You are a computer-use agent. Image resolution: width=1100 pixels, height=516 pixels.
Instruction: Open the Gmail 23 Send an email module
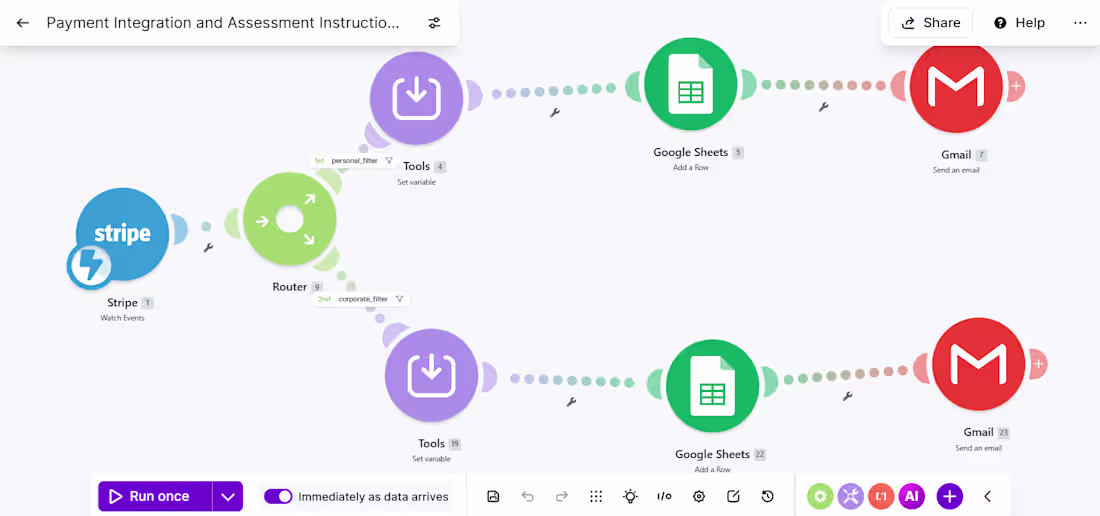[x=979, y=365]
